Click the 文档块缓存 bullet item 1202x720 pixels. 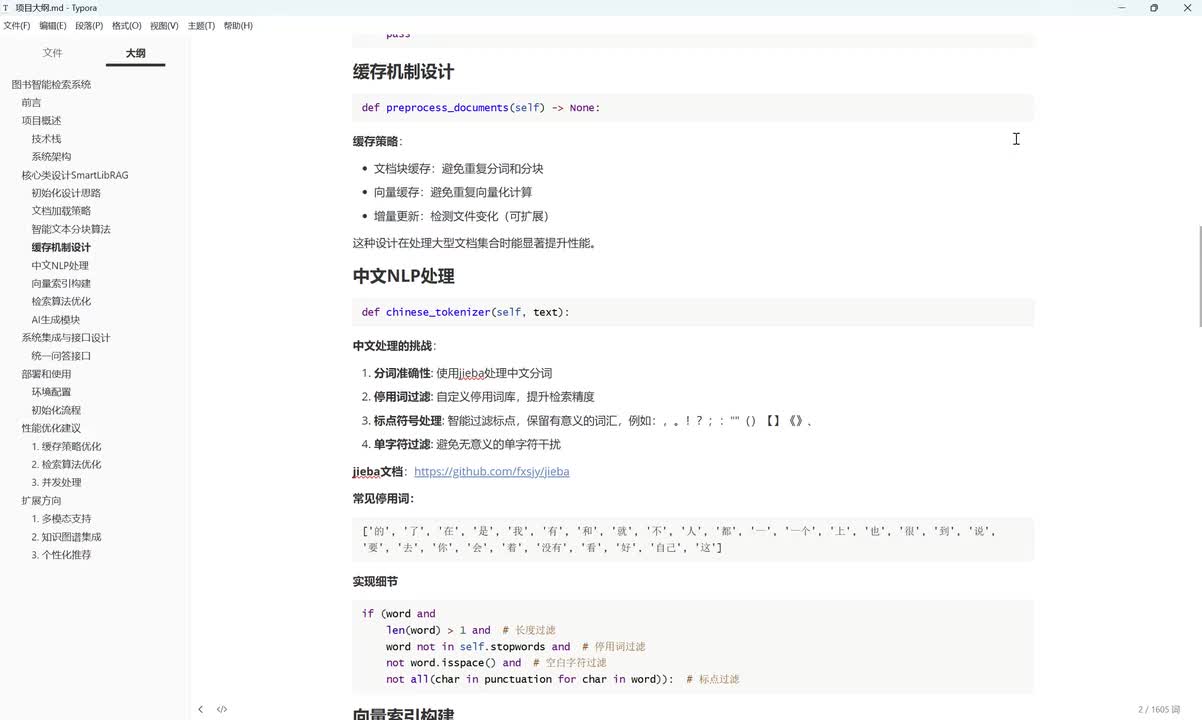point(459,169)
